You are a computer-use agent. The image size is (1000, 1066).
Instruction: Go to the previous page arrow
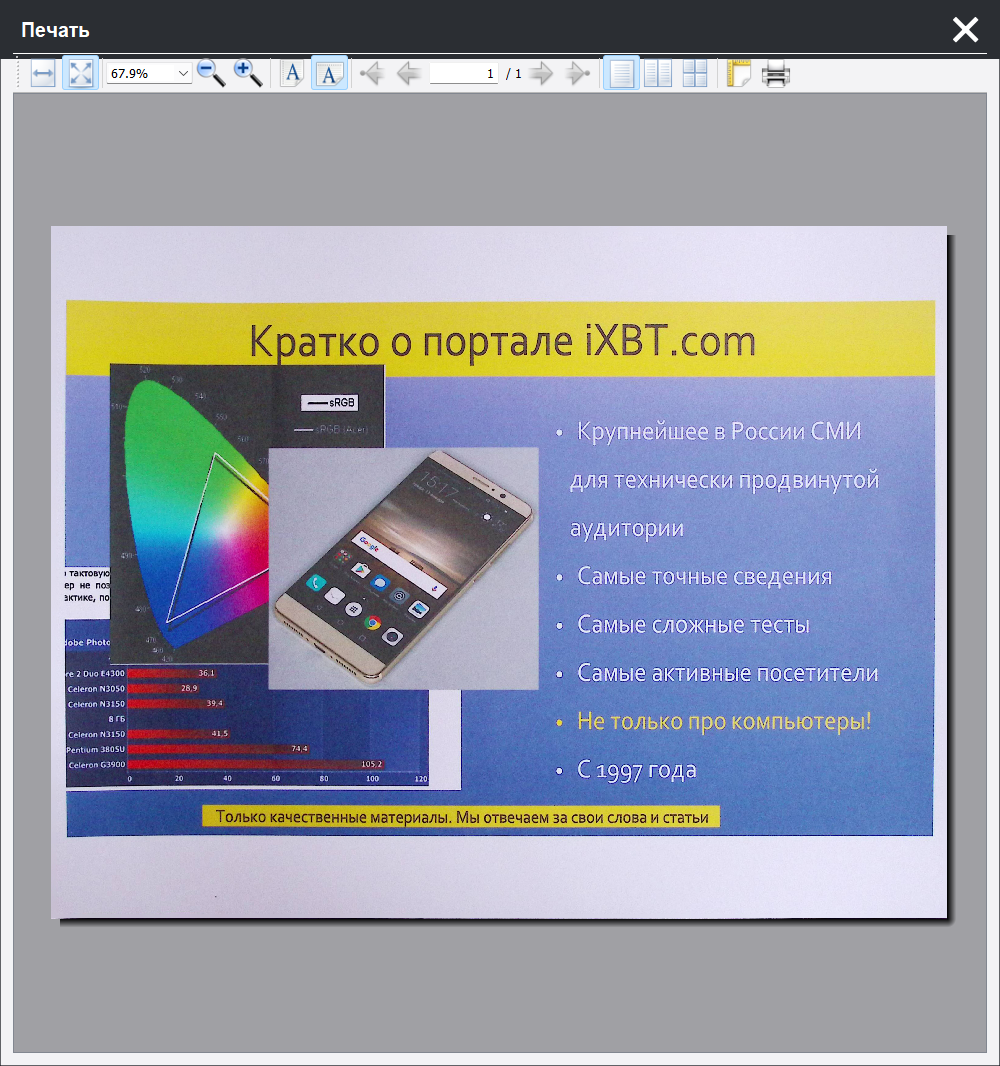coord(408,73)
